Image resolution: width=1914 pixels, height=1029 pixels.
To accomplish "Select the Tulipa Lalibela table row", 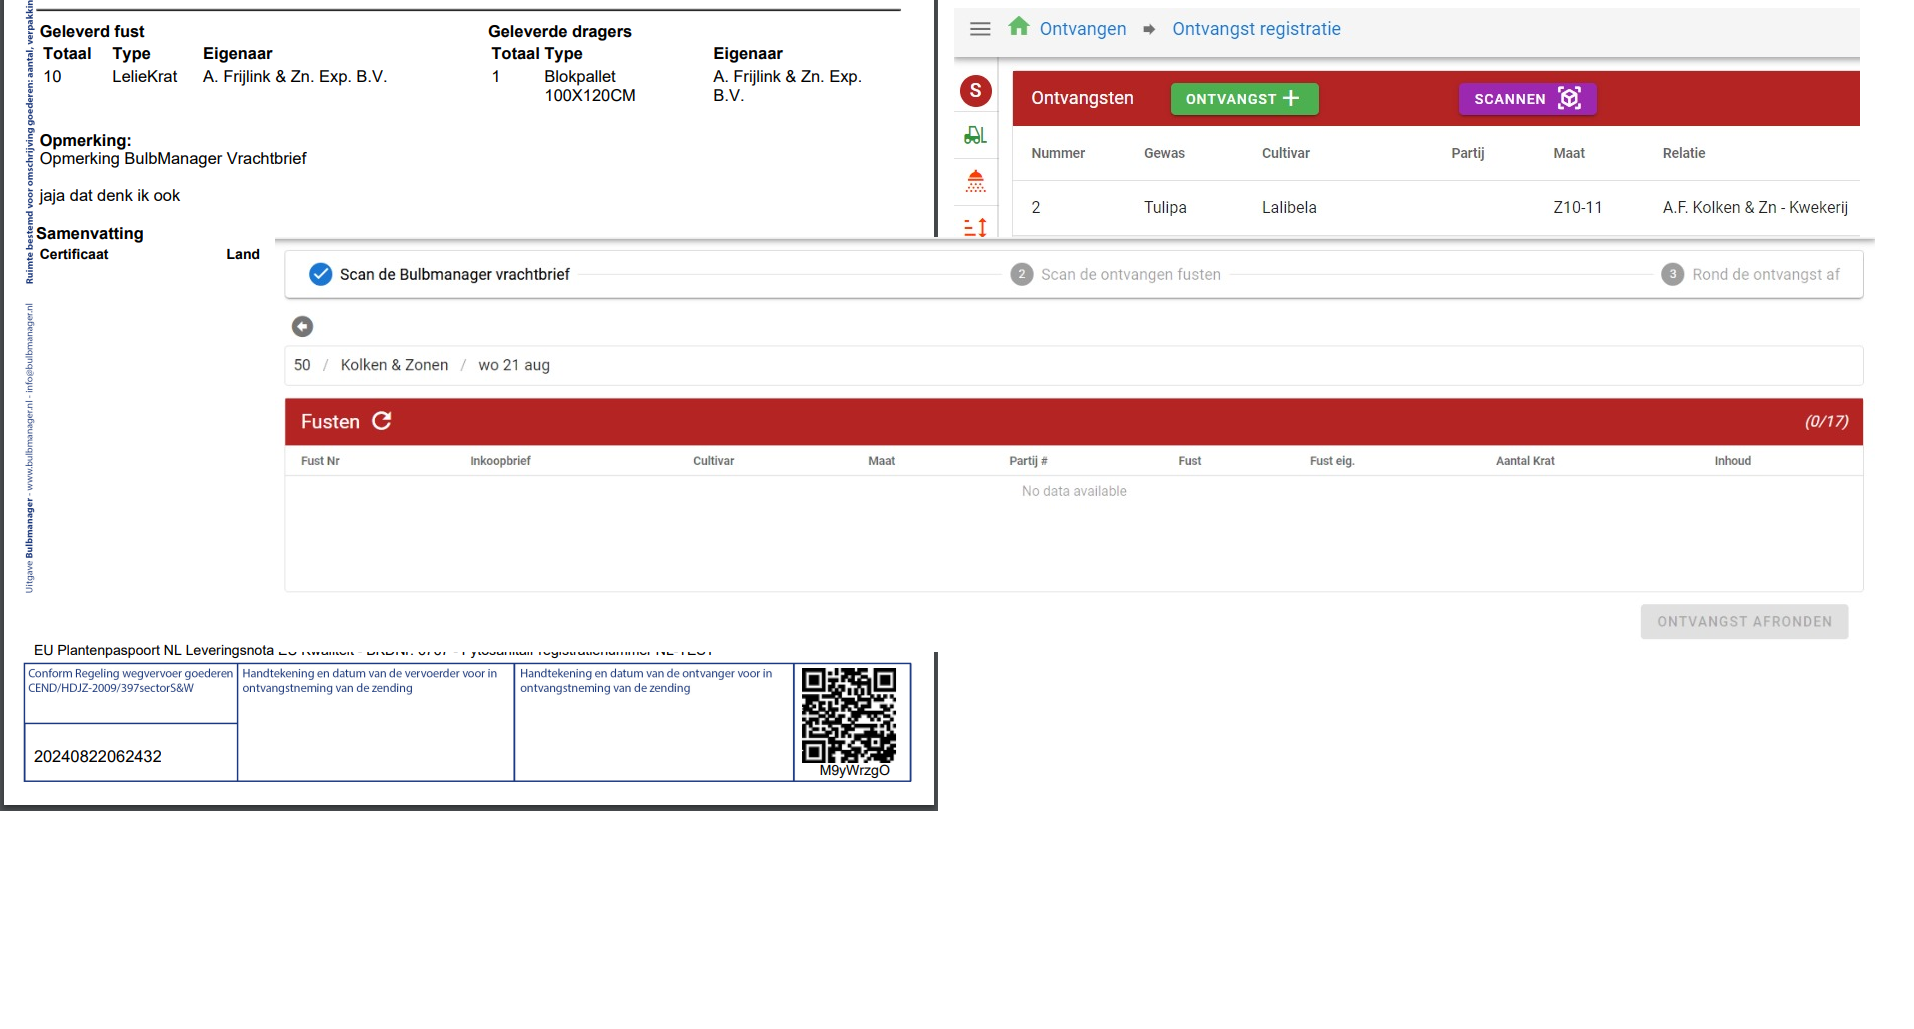I will (1435, 208).
